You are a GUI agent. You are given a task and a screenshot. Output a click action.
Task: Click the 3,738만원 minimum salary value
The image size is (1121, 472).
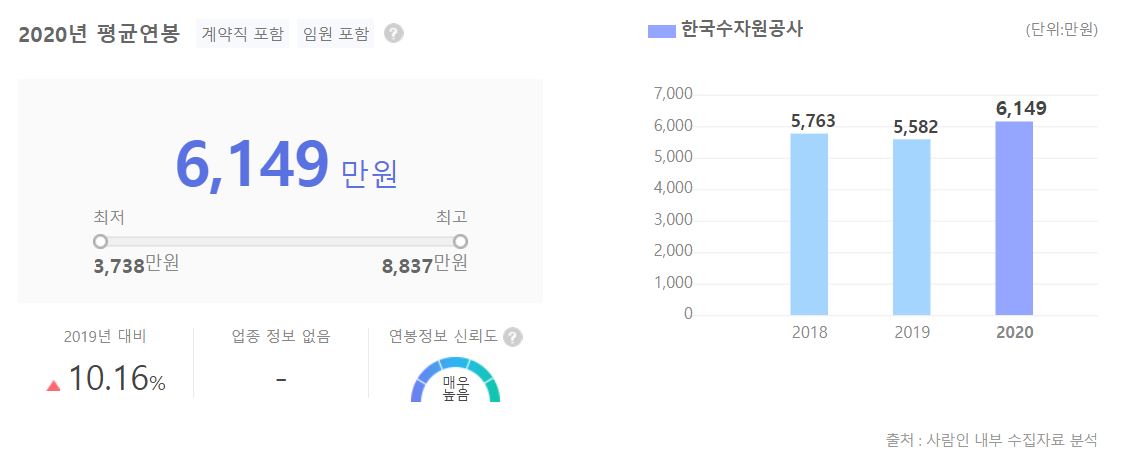coord(137,265)
